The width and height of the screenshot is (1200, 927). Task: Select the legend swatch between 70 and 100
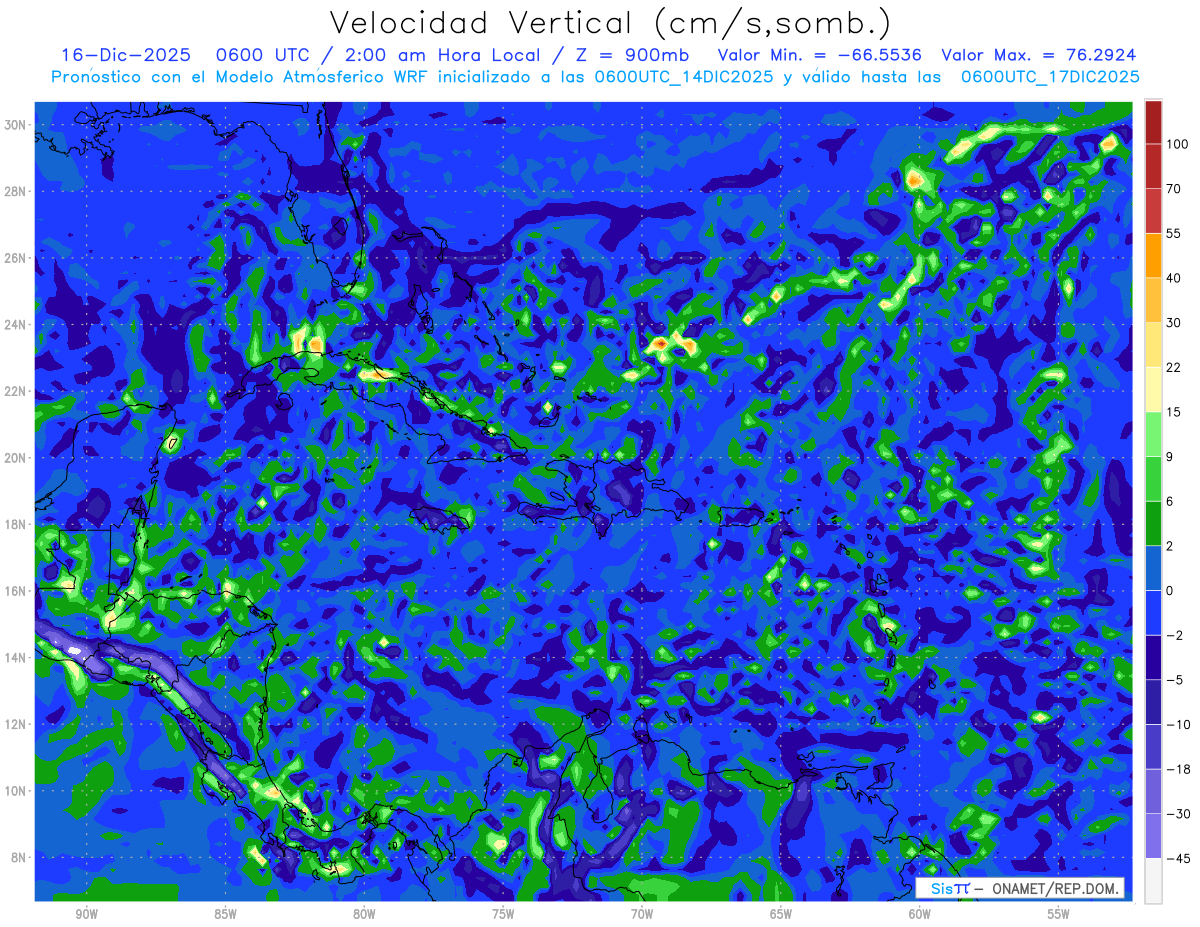[1153, 166]
